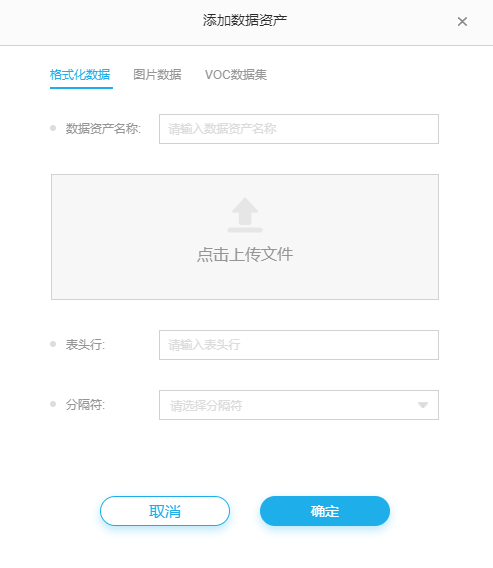Screen dimensions: 493x568
Task: Confirm with the 确定 button
Action: [x=325, y=511]
